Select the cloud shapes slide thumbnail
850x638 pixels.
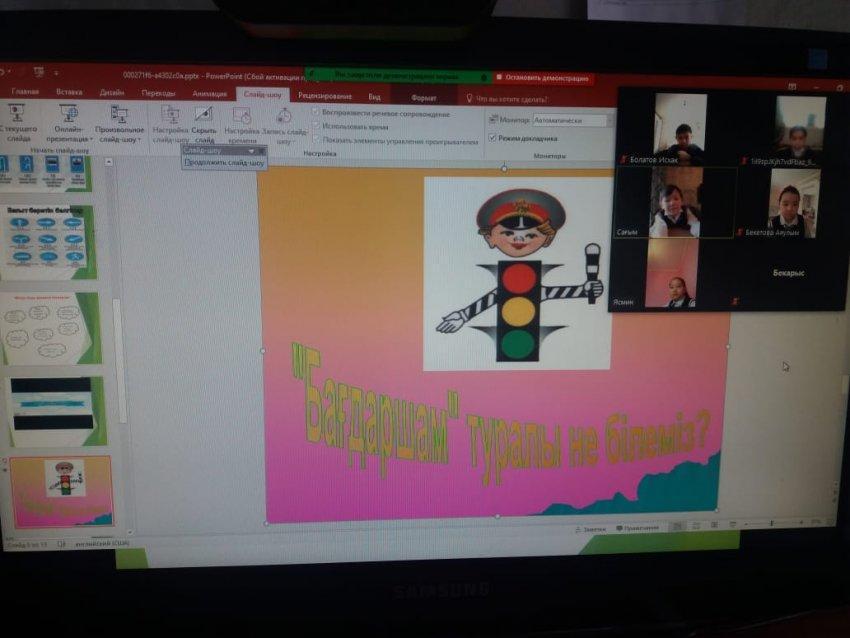point(50,328)
